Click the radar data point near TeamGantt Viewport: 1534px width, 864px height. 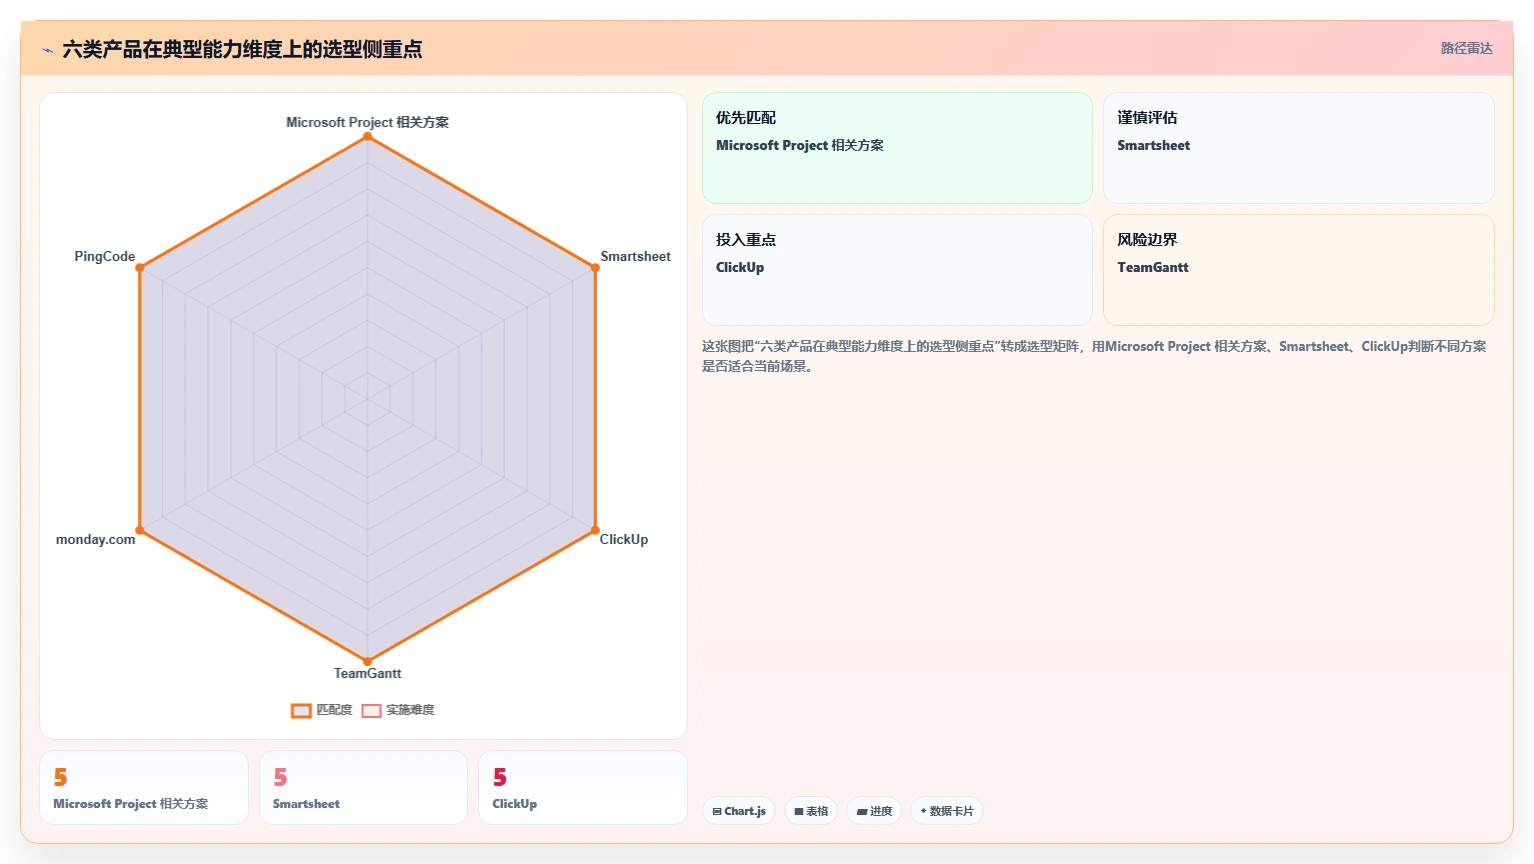pos(367,661)
